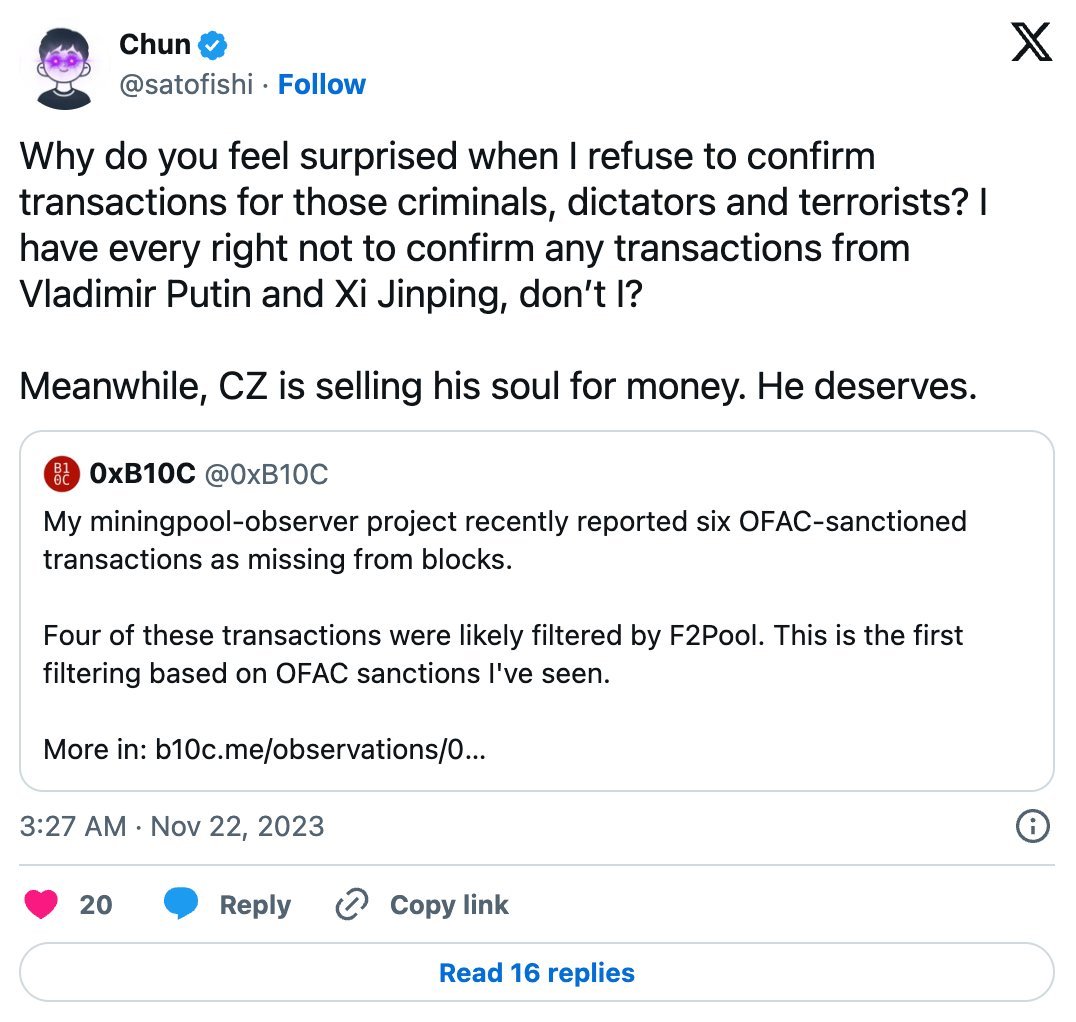Click the Reply label
This screenshot has width=1076, height=1022.
click(255, 905)
